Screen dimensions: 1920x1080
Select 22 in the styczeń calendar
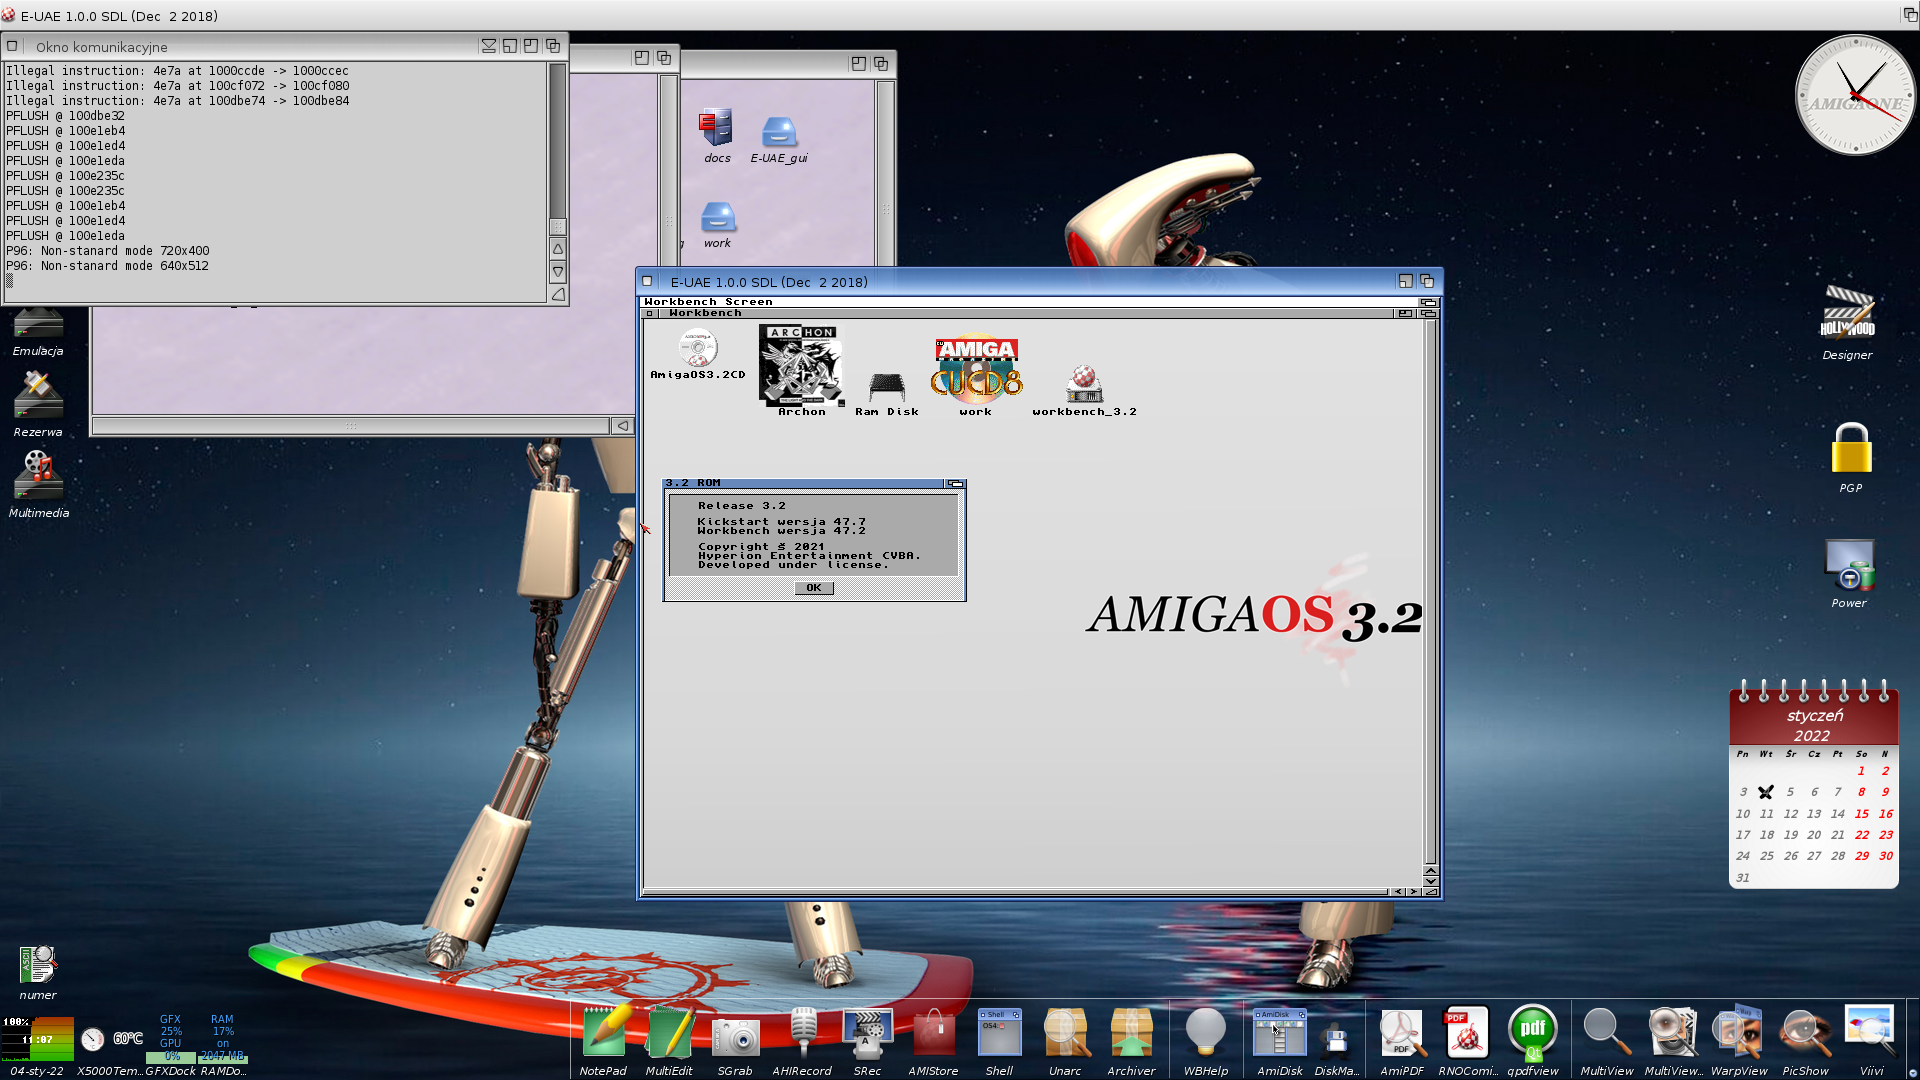point(1861,835)
